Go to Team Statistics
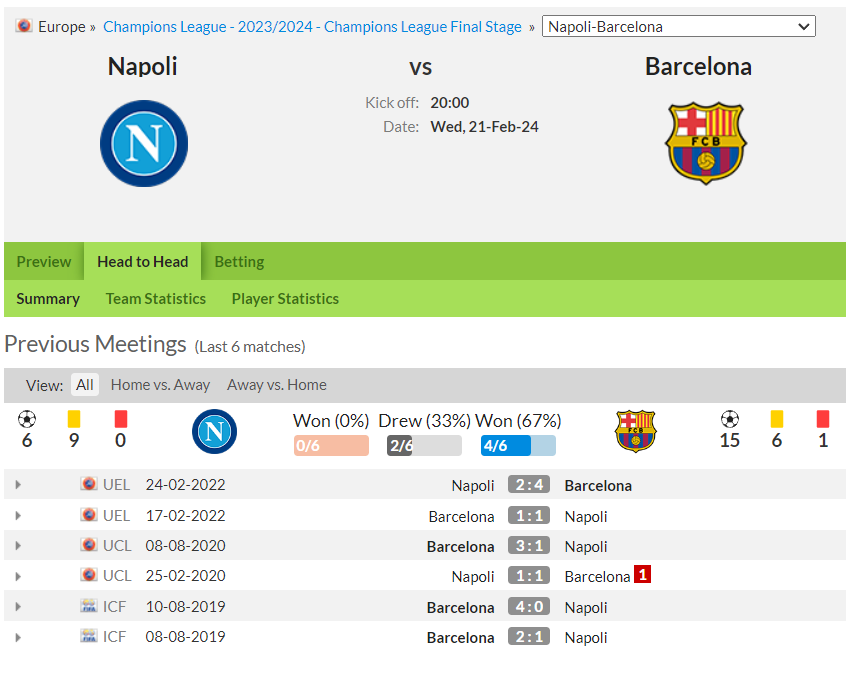This screenshot has width=849, height=681. point(156,299)
